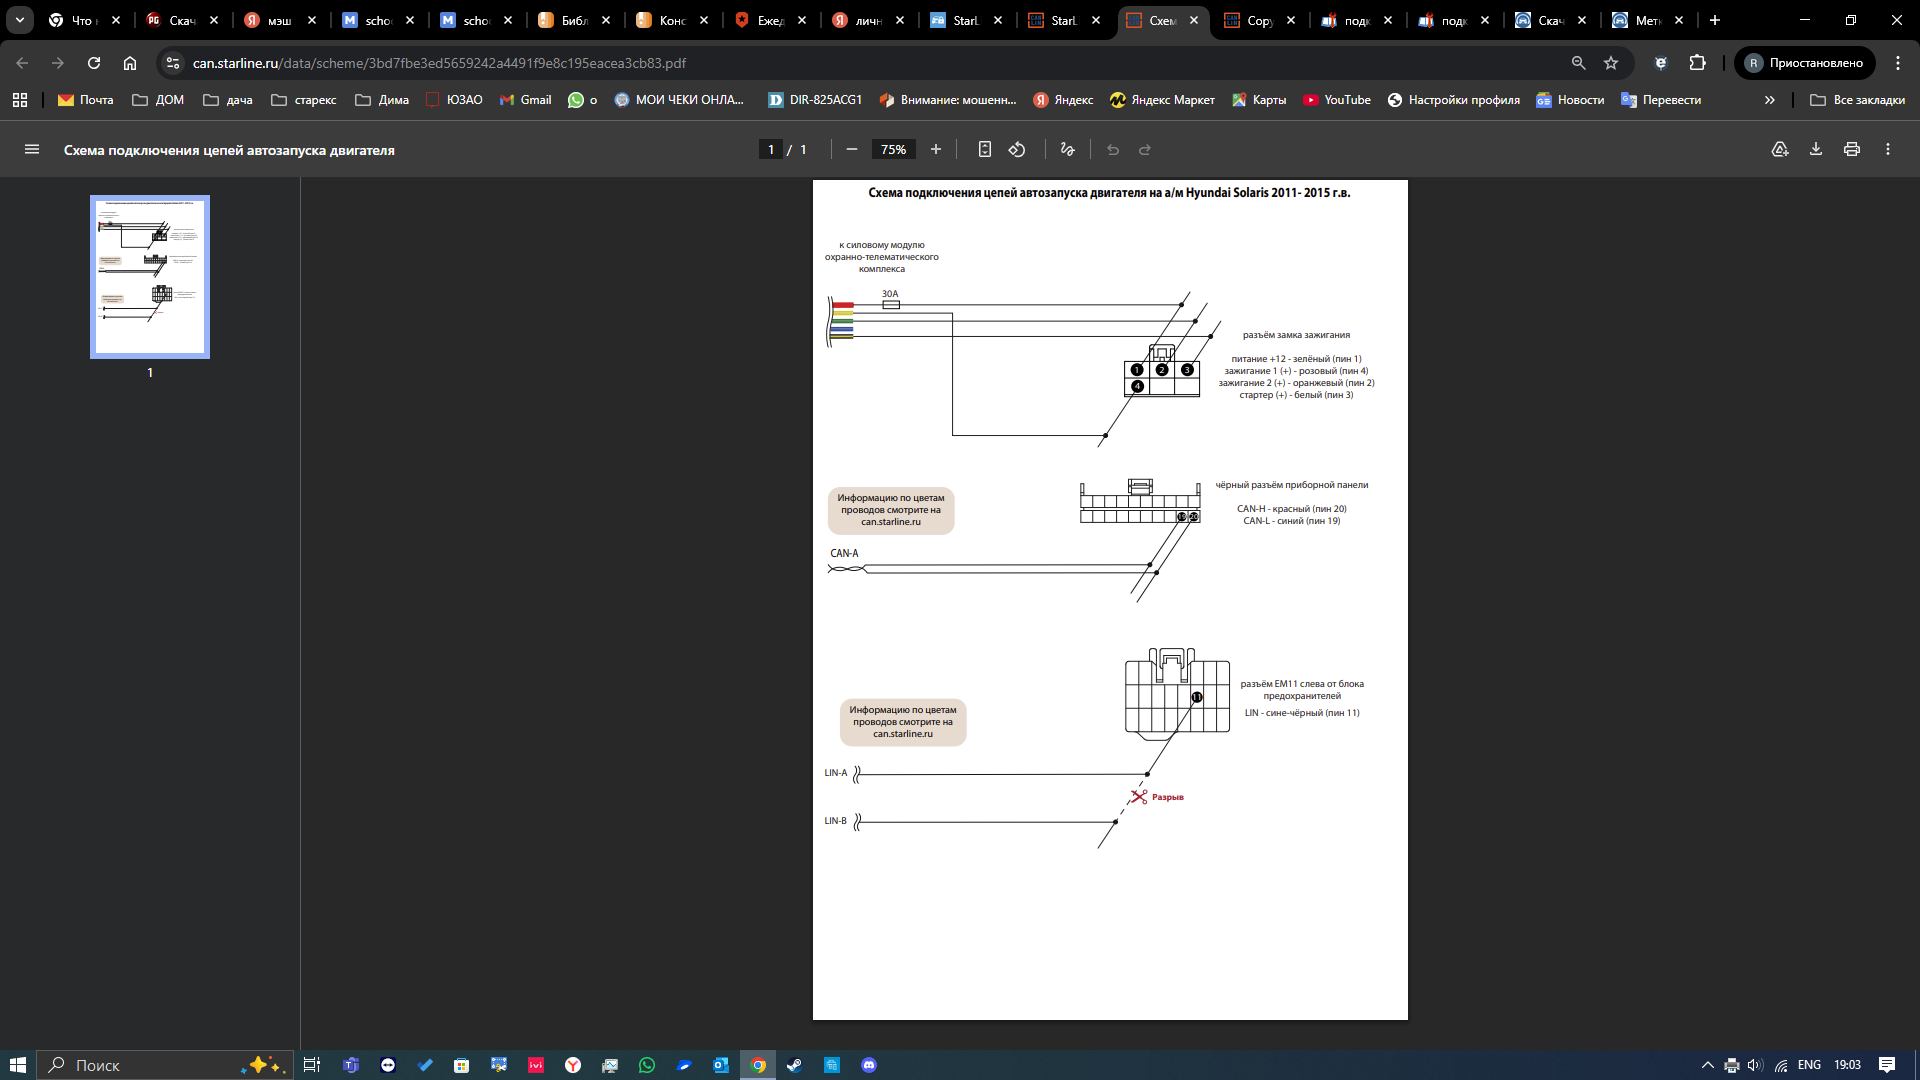
Task: Open the YouTube bookmark
Action: (x=1337, y=100)
